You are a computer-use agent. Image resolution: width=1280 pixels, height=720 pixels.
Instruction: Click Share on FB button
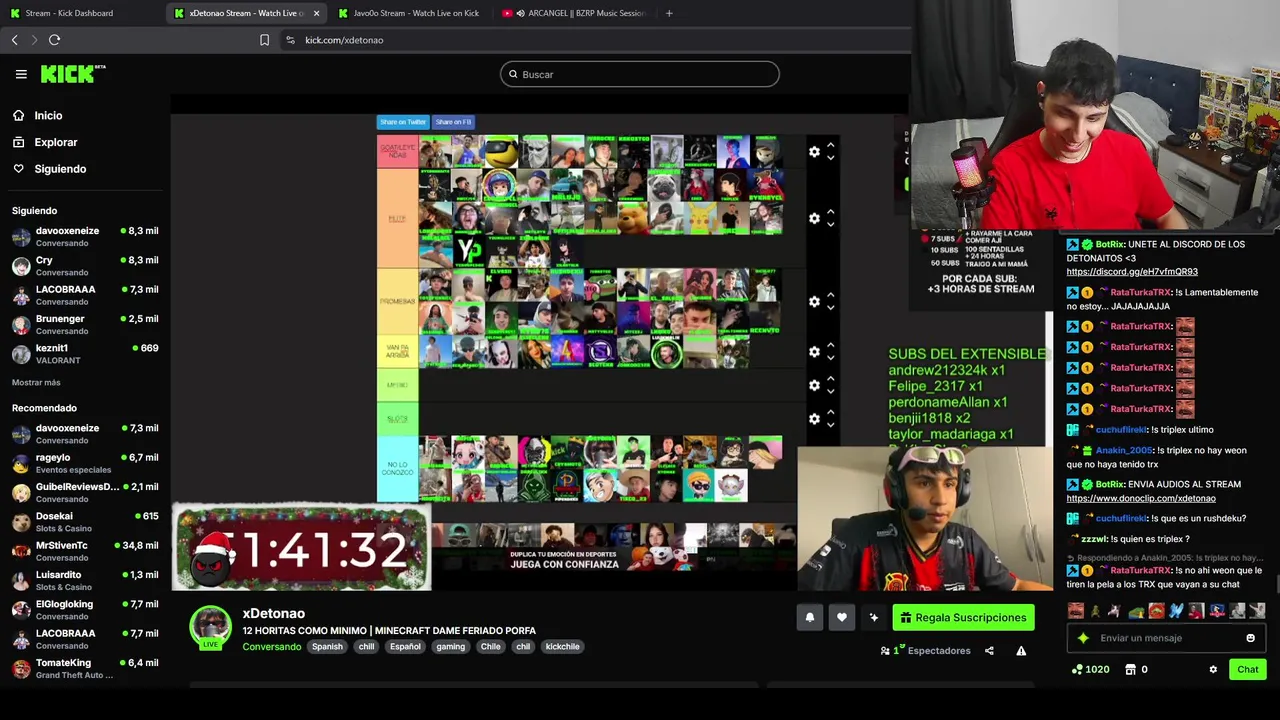point(453,122)
